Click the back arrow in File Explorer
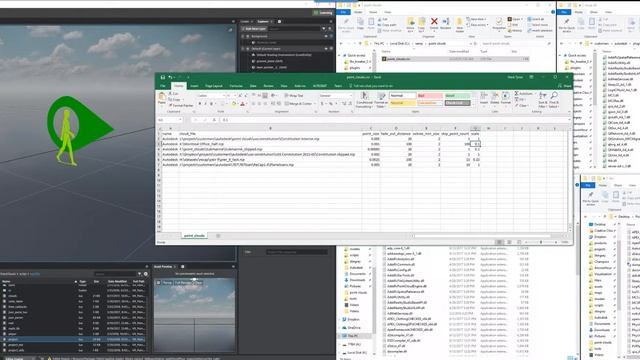The image size is (640, 360). click(x=341, y=44)
